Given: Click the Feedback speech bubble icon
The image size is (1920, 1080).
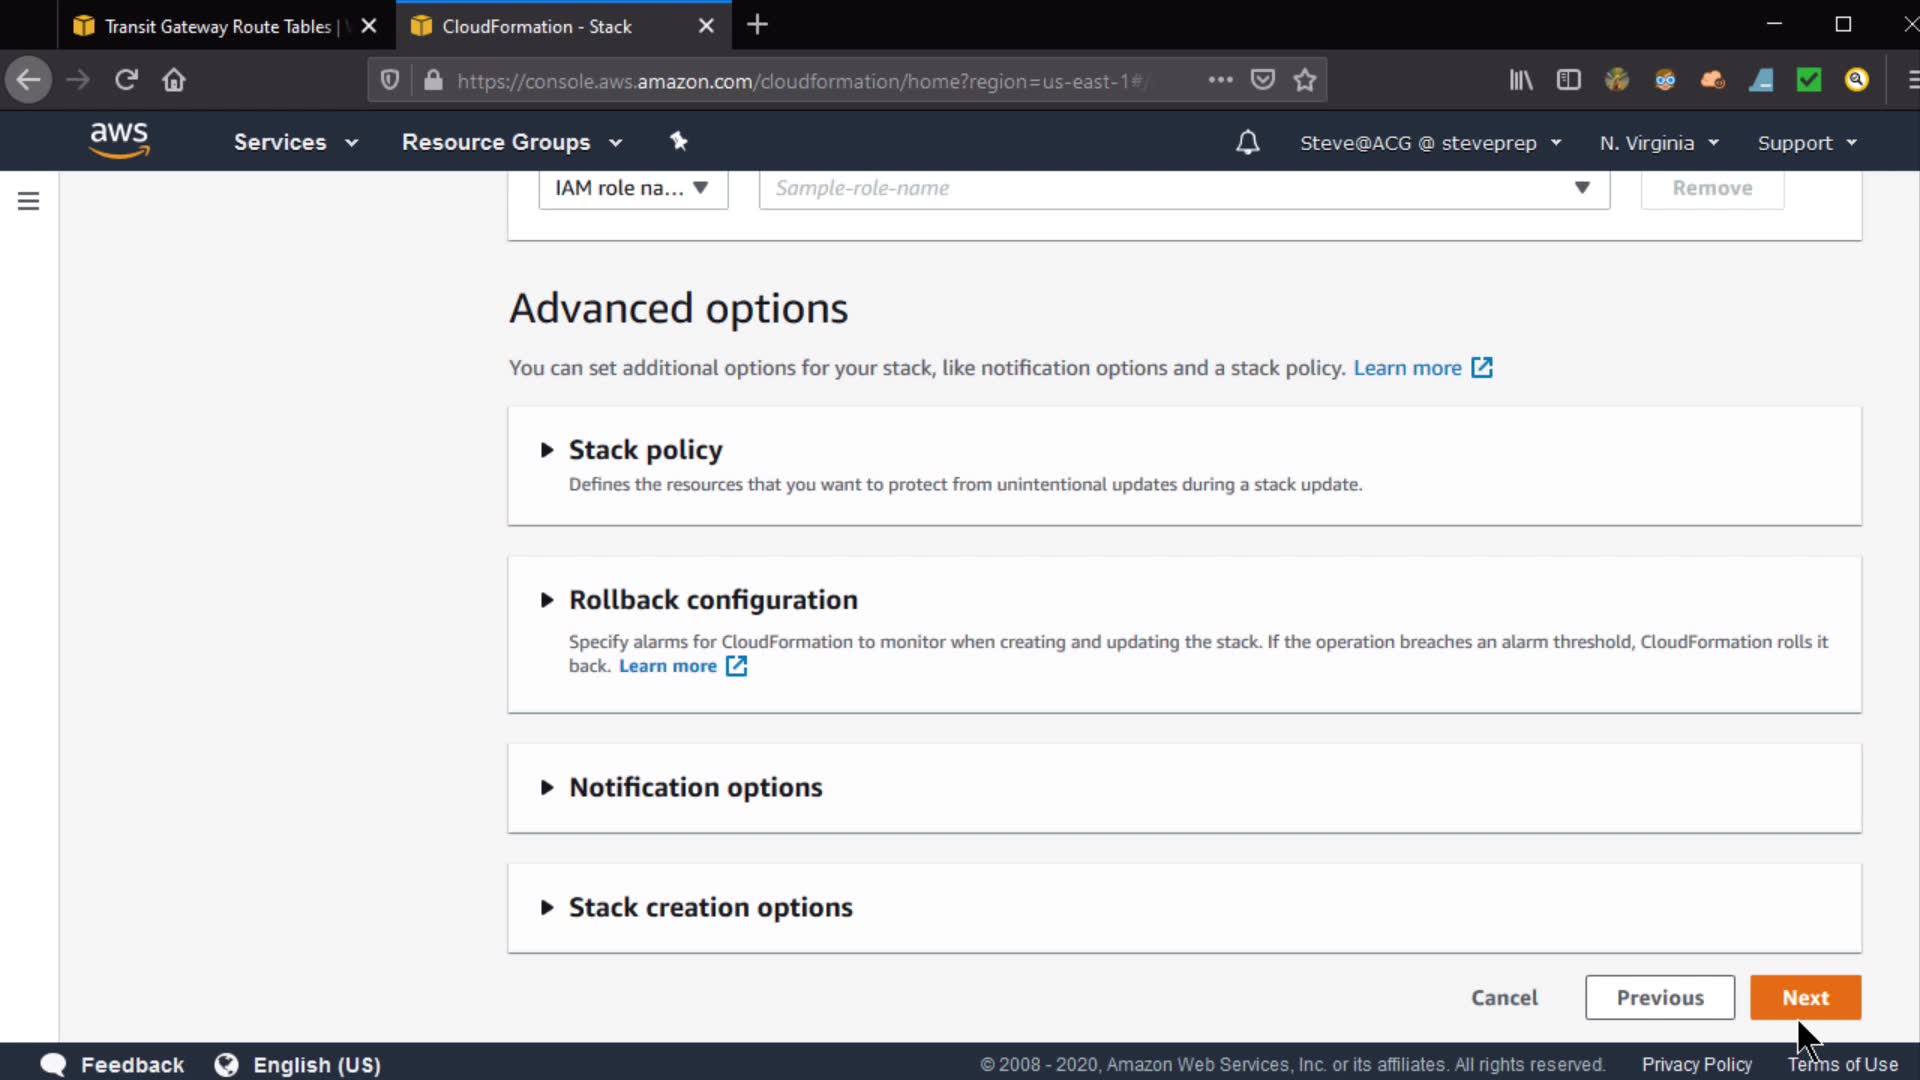Looking at the screenshot, I should [54, 1064].
